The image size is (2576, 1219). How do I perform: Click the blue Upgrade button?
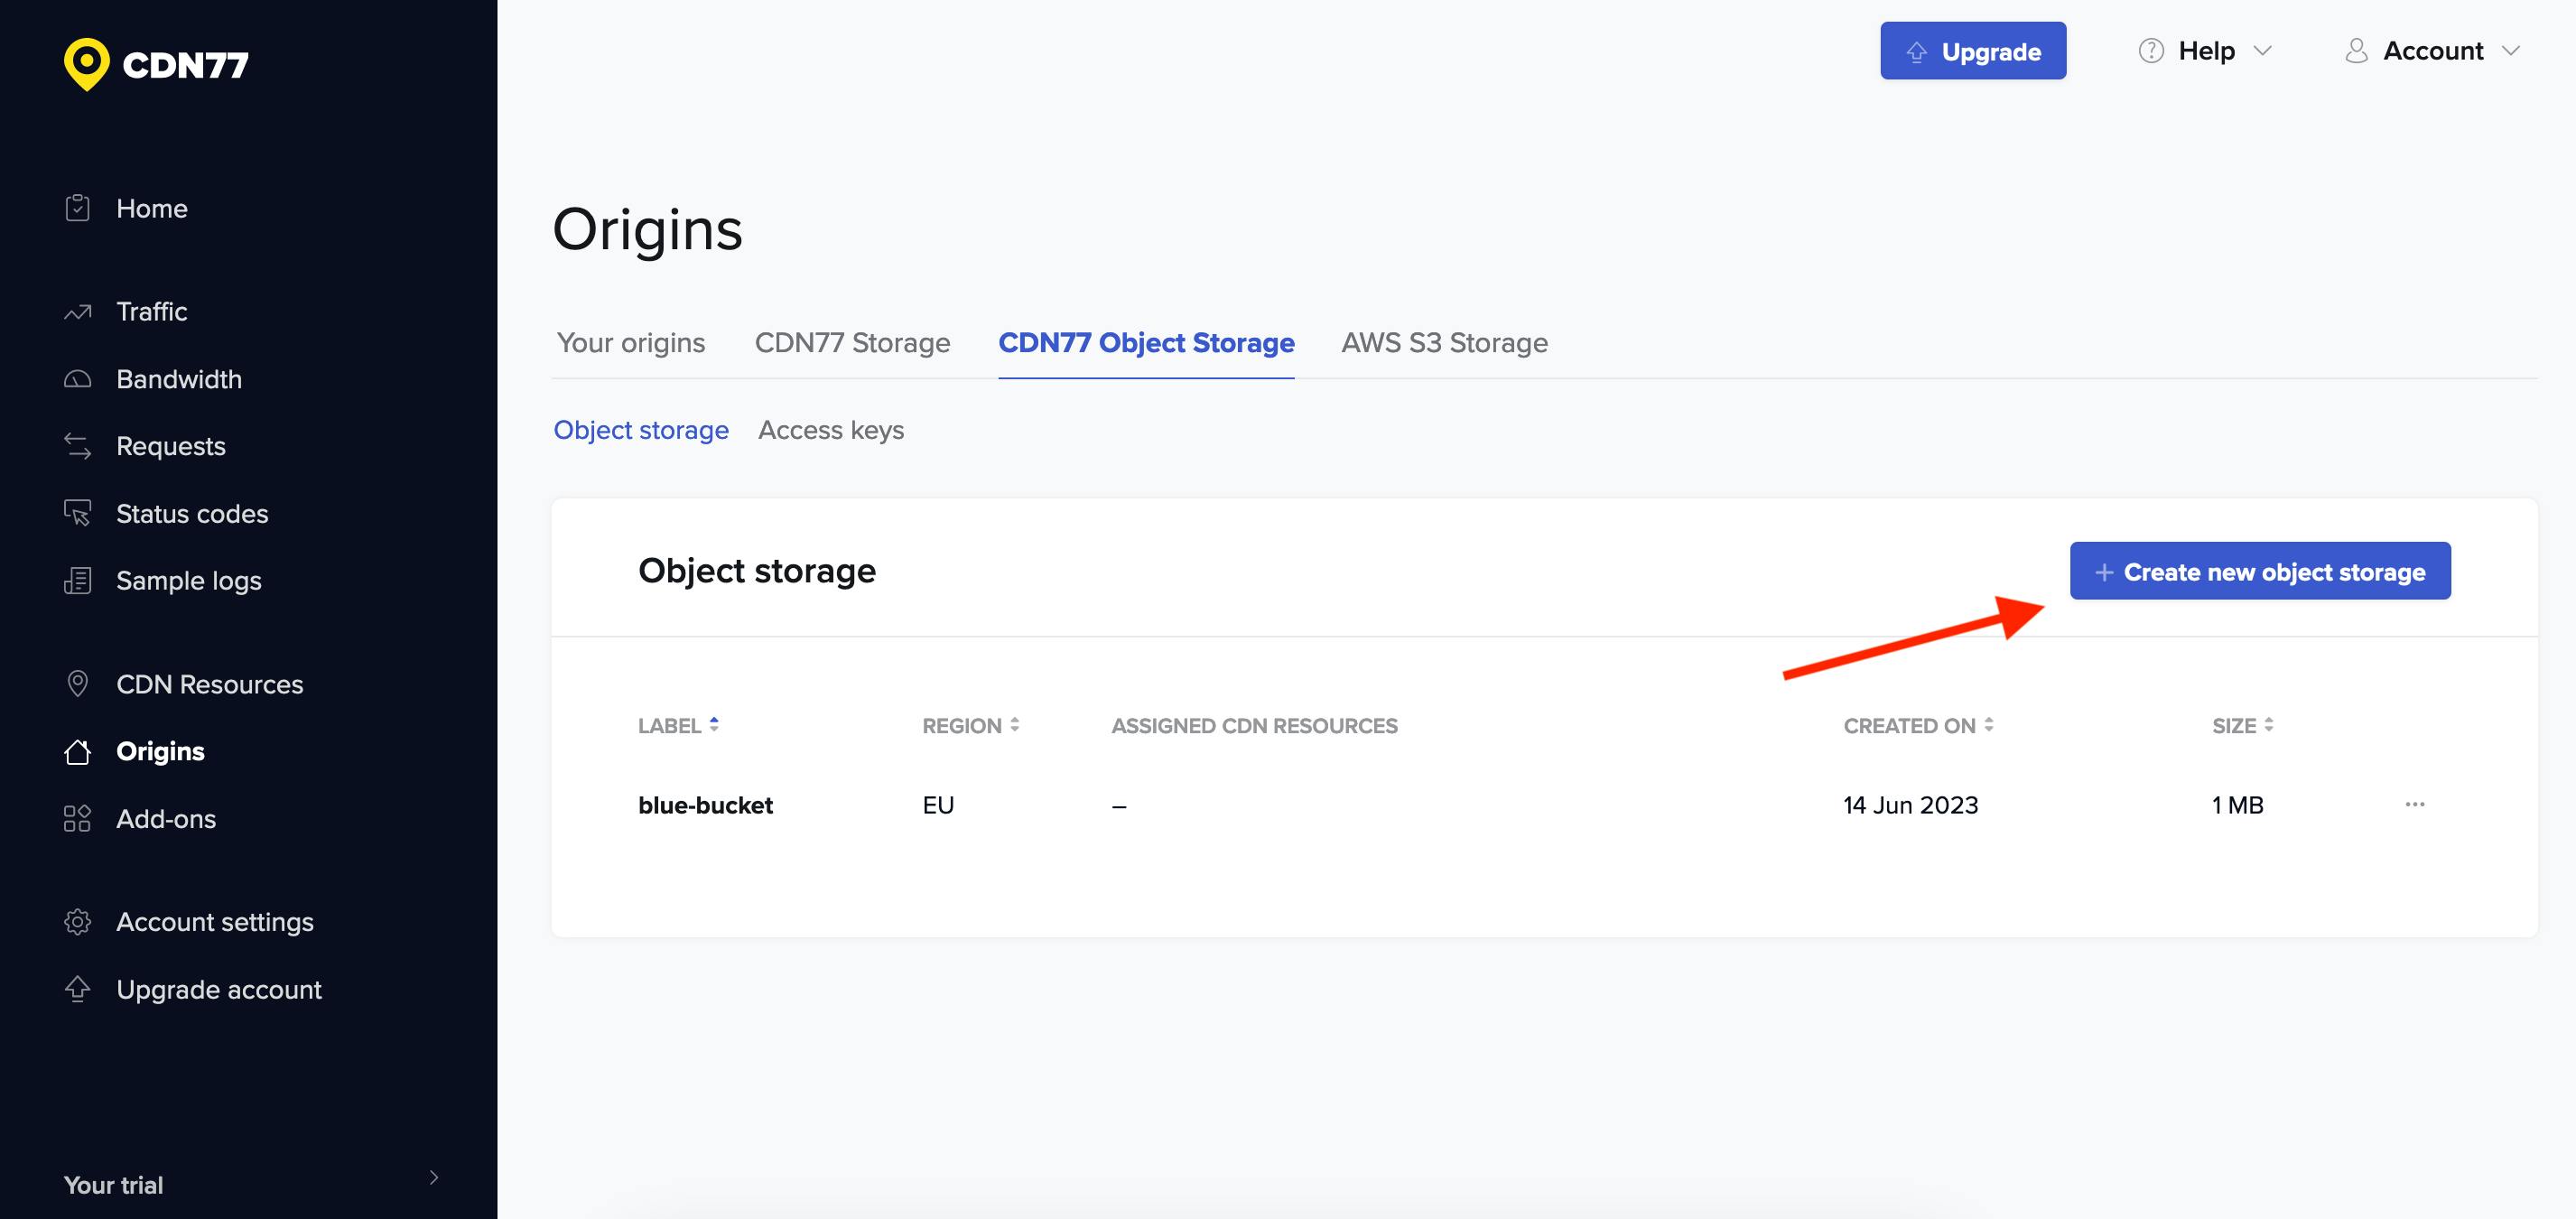[x=1973, y=51]
